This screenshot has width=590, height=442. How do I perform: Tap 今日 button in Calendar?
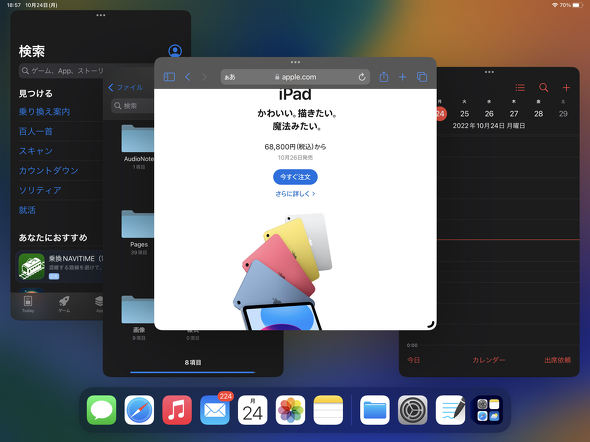click(x=414, y=360)
